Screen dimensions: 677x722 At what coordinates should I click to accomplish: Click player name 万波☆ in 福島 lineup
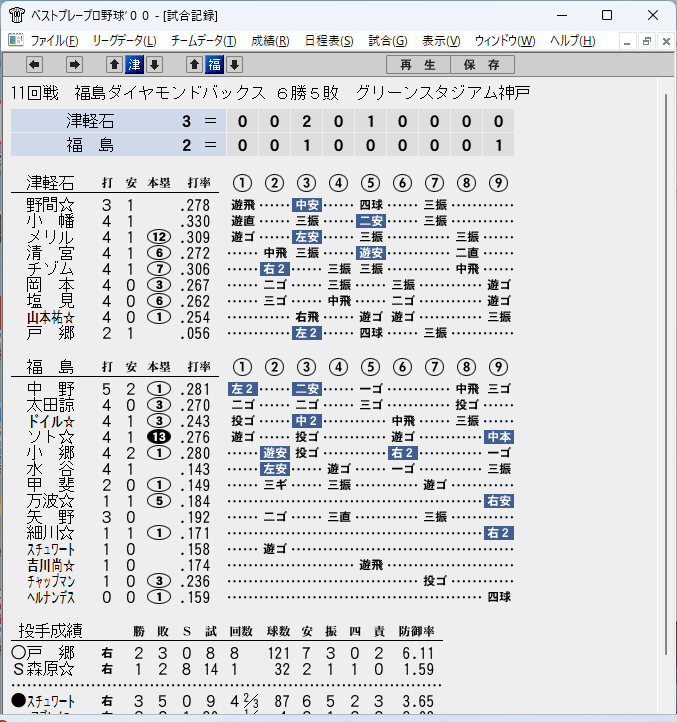(x=50, y=501)
